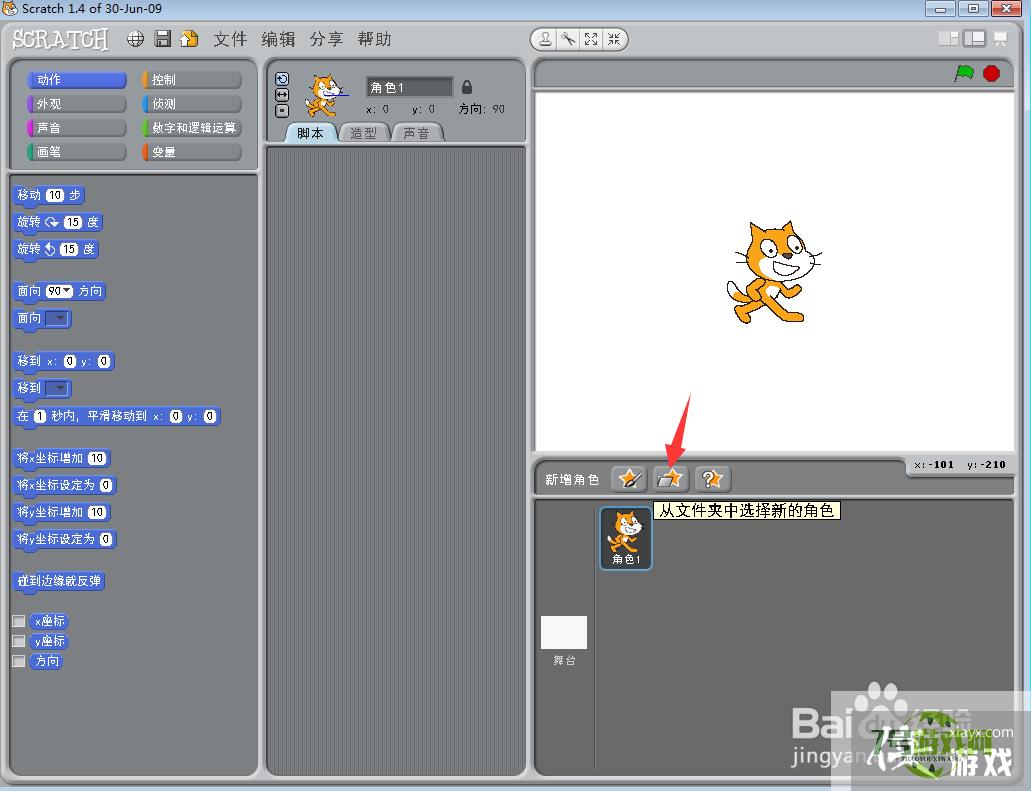
Task: Select the duplicate stamp tool
Action: [546, 39]
